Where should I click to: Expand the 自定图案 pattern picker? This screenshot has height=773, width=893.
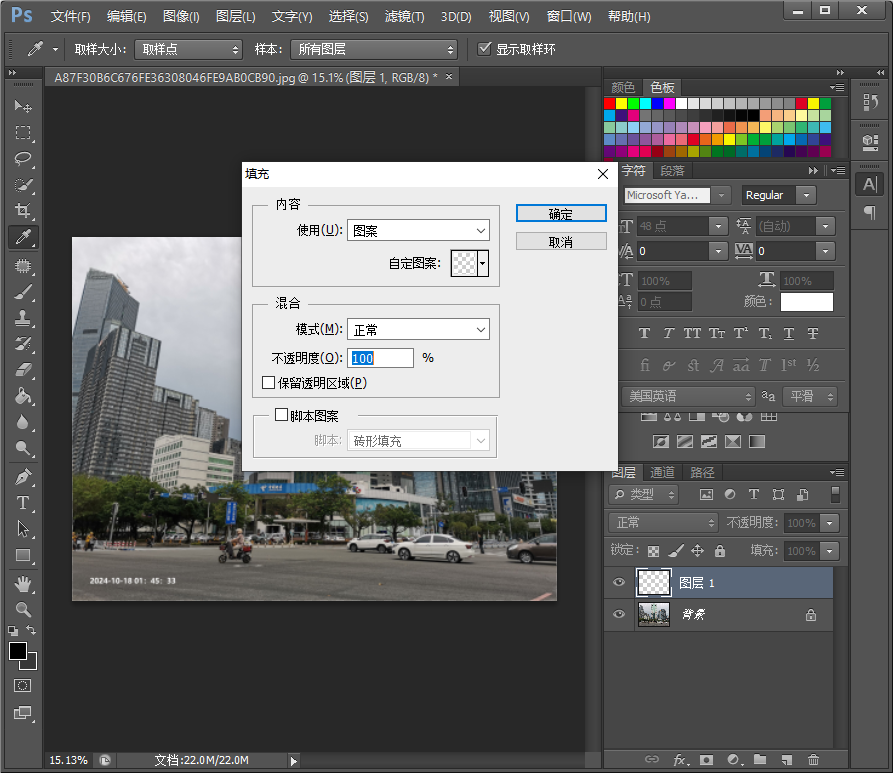[x=484, y=263]
